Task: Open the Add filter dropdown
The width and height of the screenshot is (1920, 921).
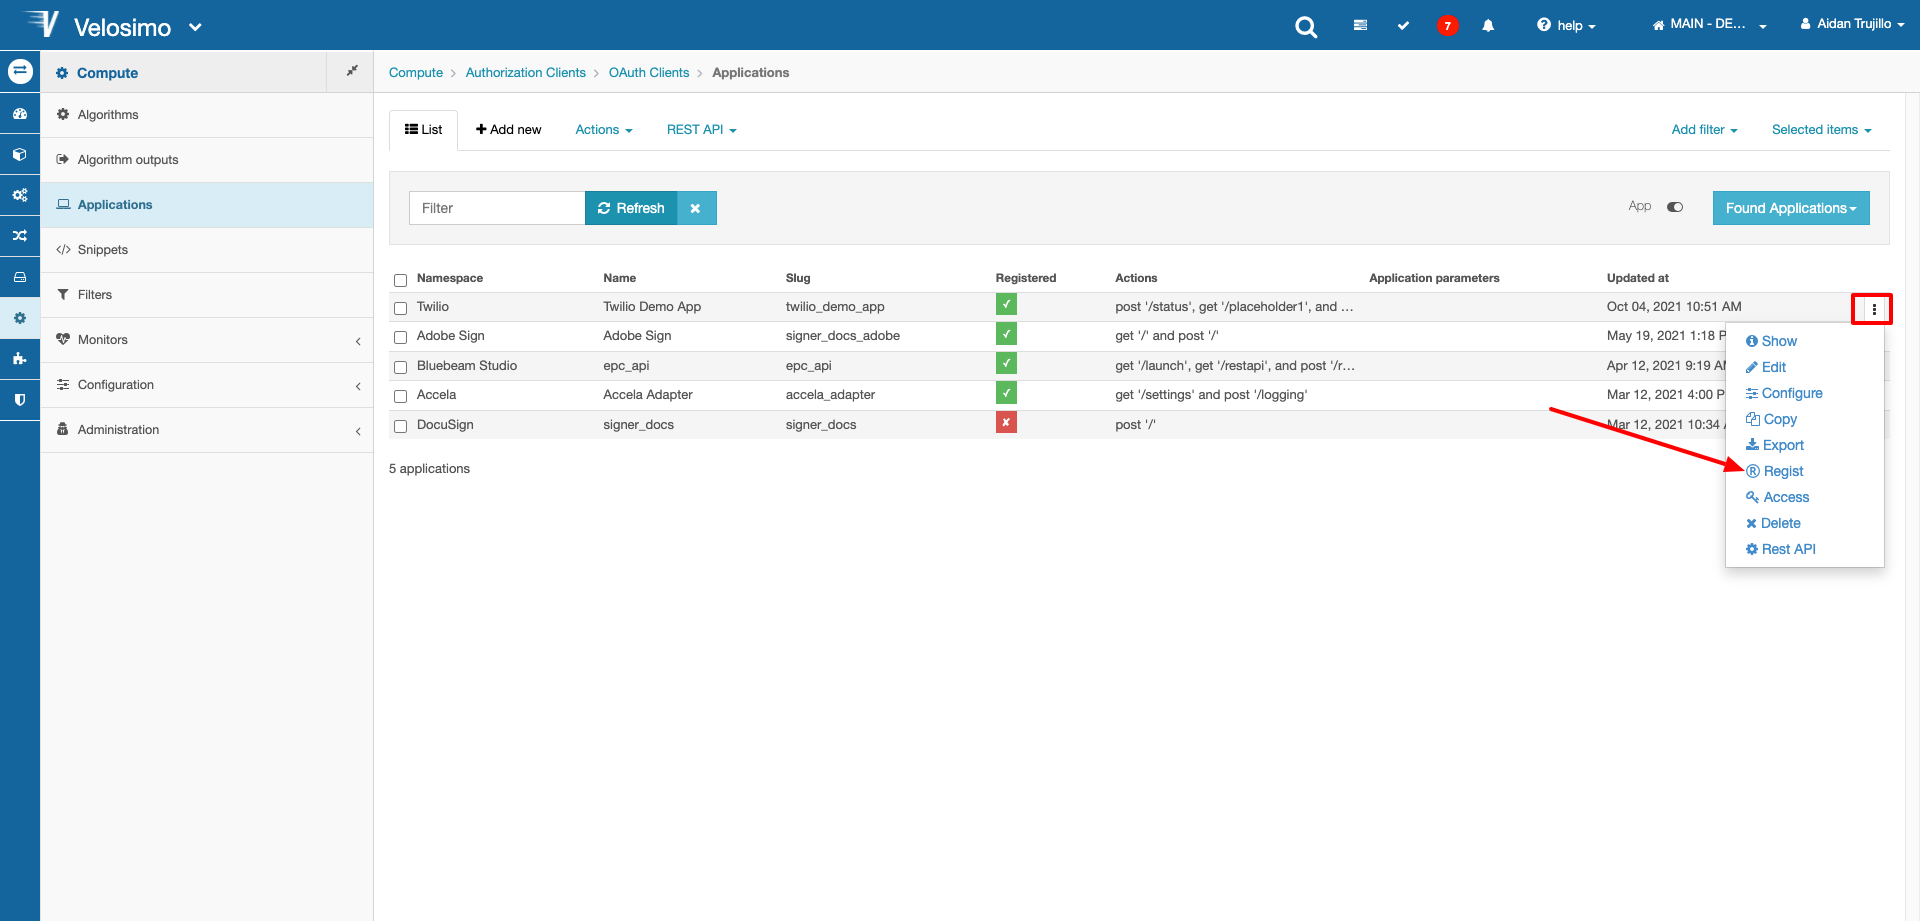Action: pos(1704,130)
